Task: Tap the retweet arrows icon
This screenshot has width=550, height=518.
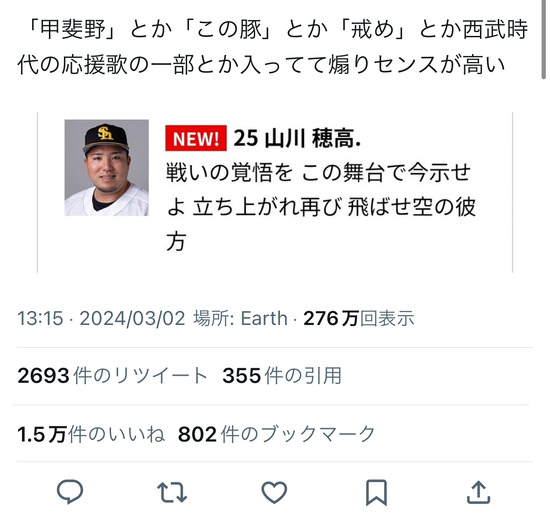Action: (172, 492)
